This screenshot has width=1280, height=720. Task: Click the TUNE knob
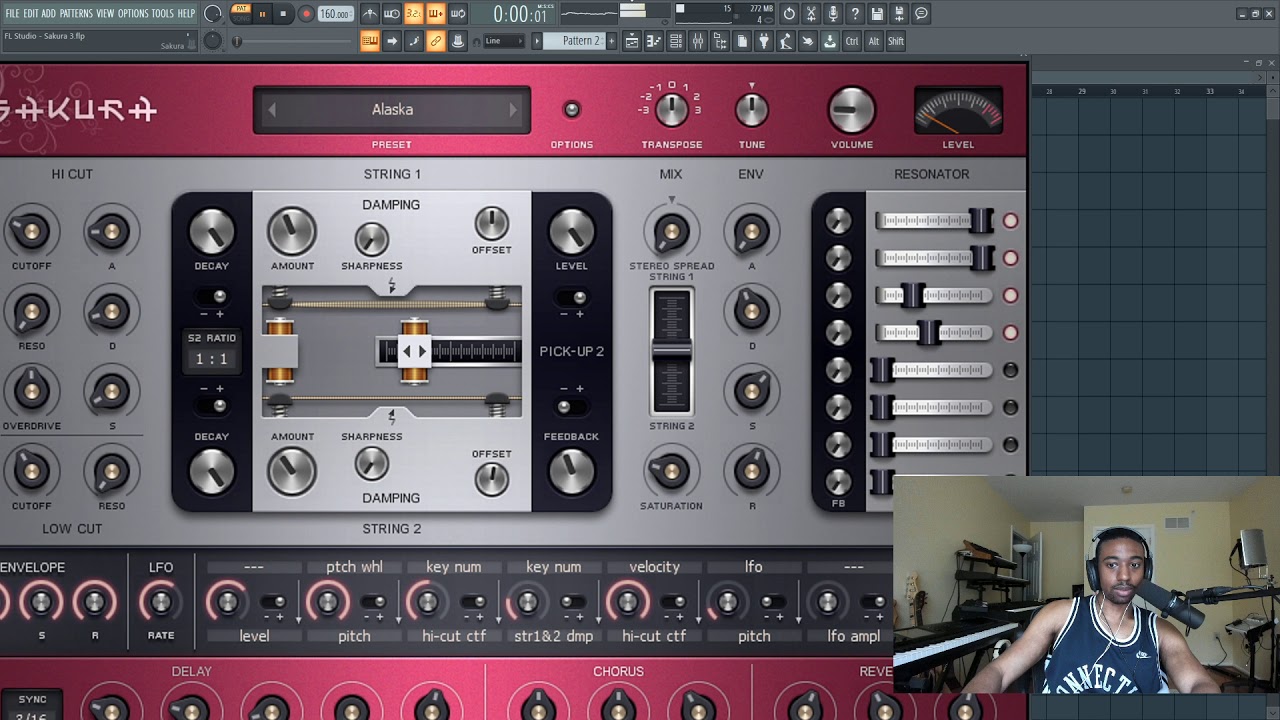pos(752,110)
